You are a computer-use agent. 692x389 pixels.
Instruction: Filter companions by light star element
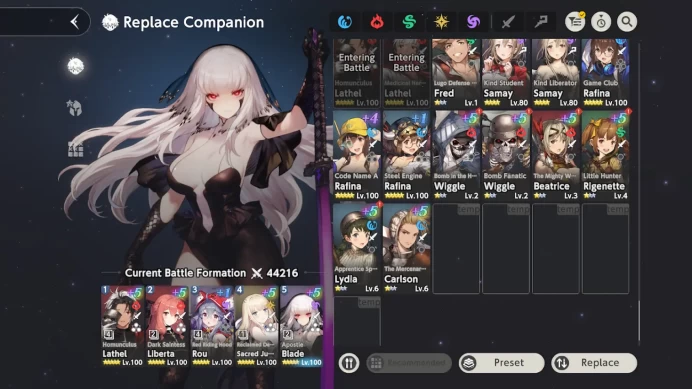pos(441,22)
